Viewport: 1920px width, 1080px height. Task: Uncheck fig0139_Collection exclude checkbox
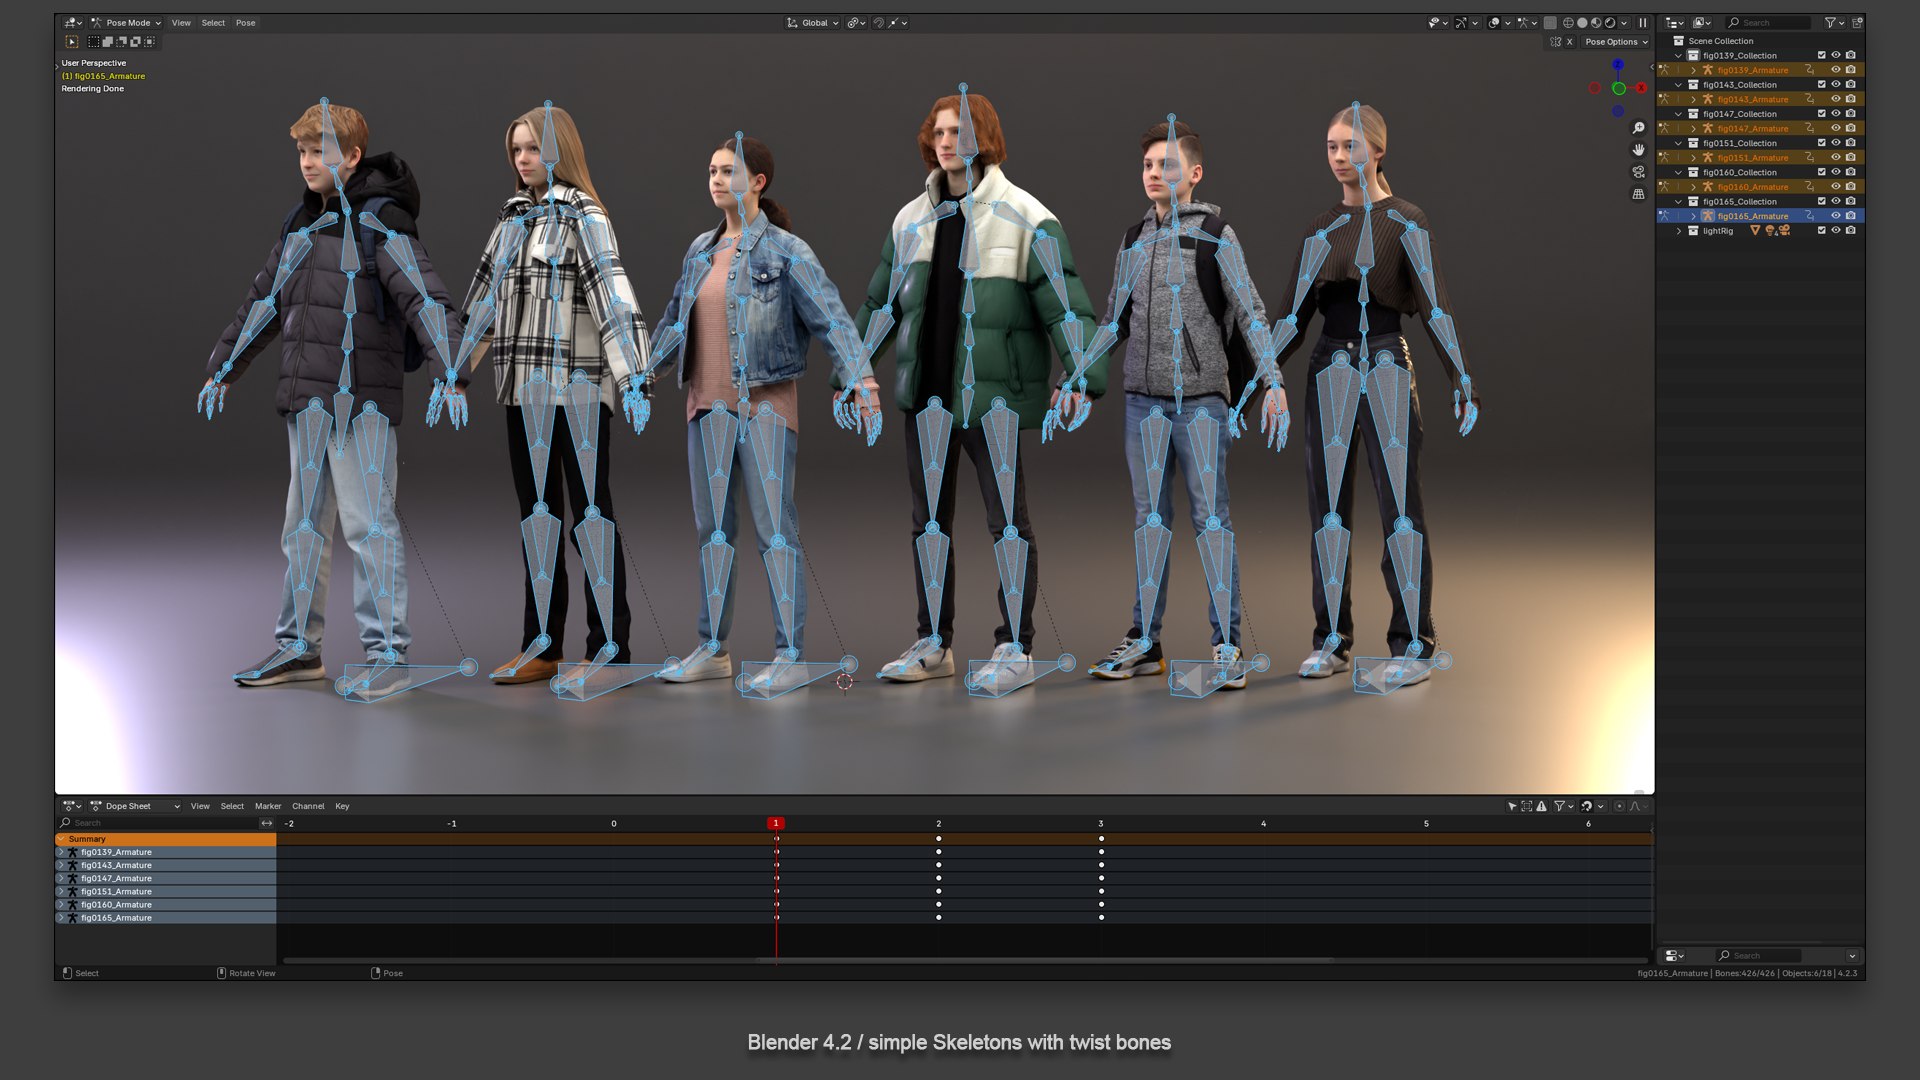pos(1821,56)
